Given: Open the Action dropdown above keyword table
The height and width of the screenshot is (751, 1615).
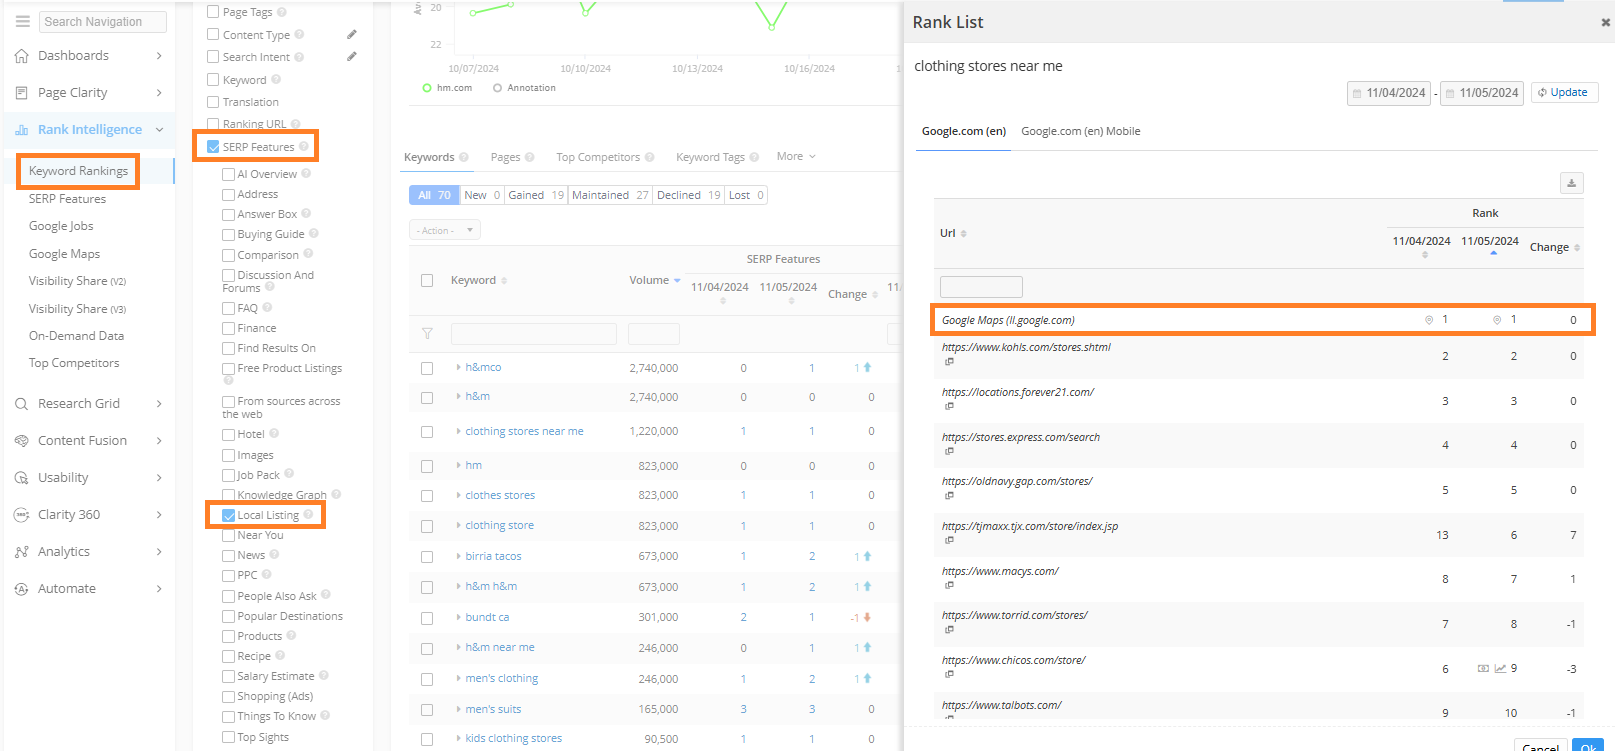Looking at the screenshot, I should [444, 231].
